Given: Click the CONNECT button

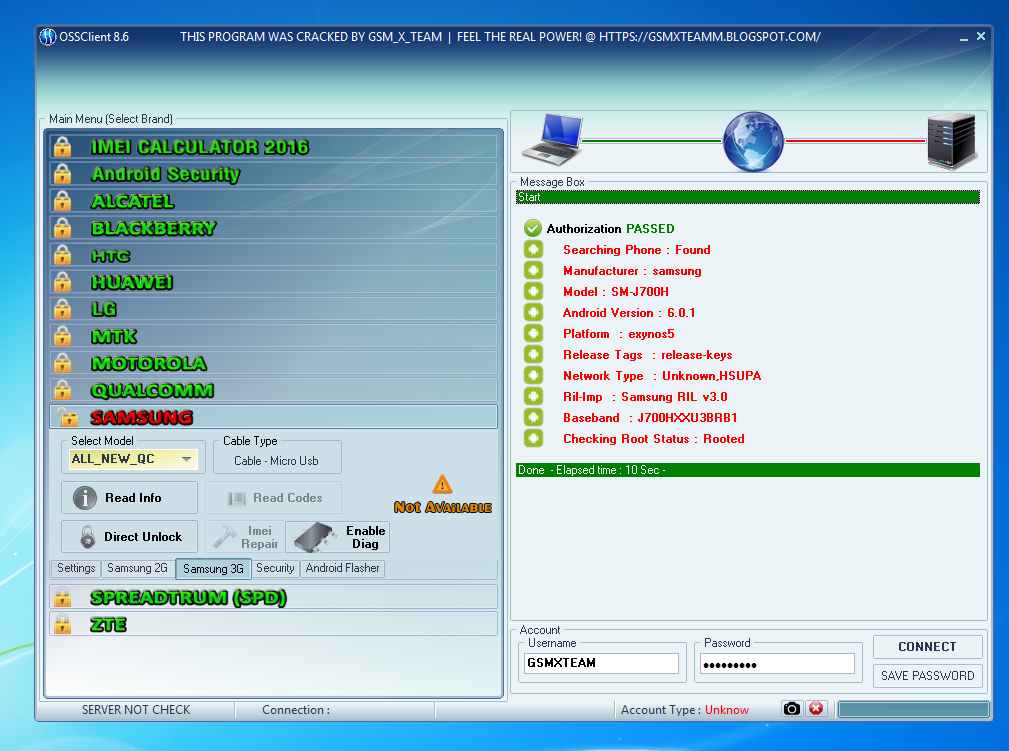Looking at the screenshot, I should pyautogui.click(x=927, y=647).
